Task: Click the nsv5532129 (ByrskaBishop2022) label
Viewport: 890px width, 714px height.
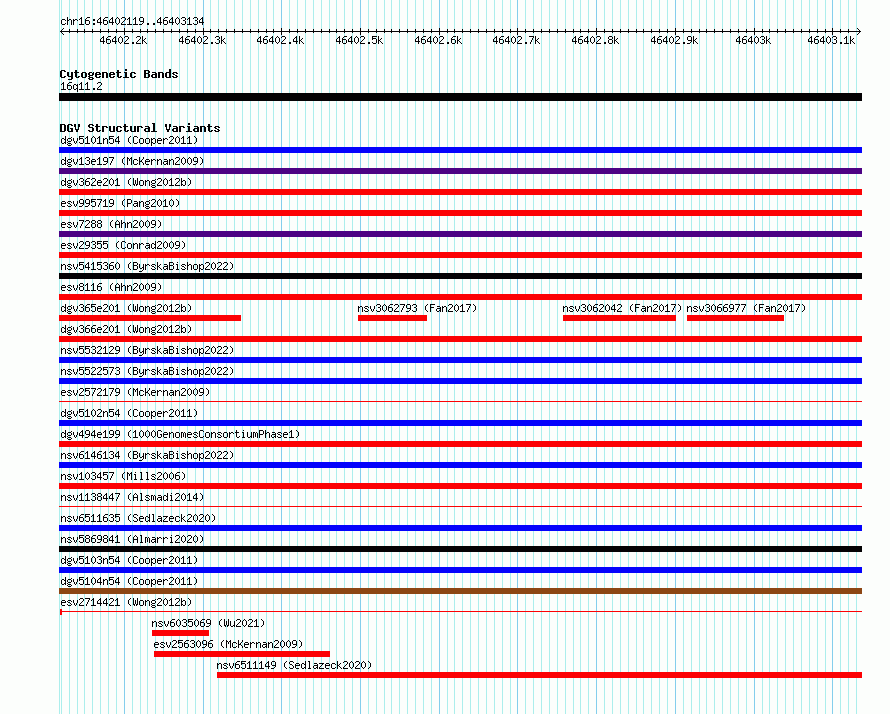Action: pyautogui.click(x=147, y=350)
